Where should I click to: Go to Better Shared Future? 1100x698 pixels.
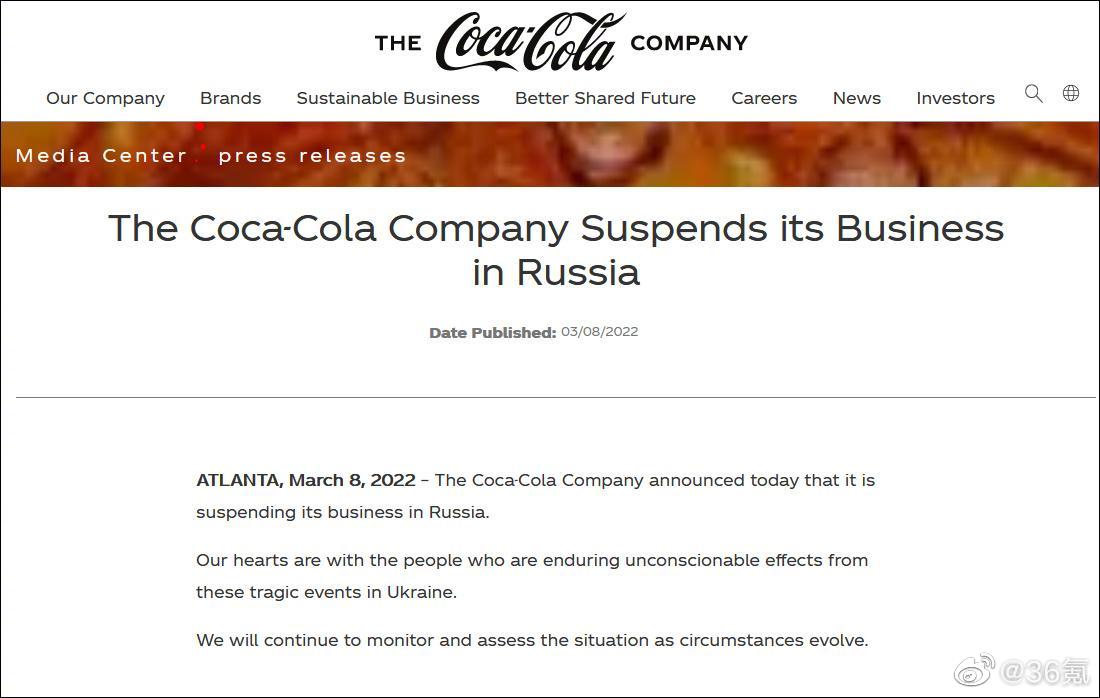(x=605, y=98)
